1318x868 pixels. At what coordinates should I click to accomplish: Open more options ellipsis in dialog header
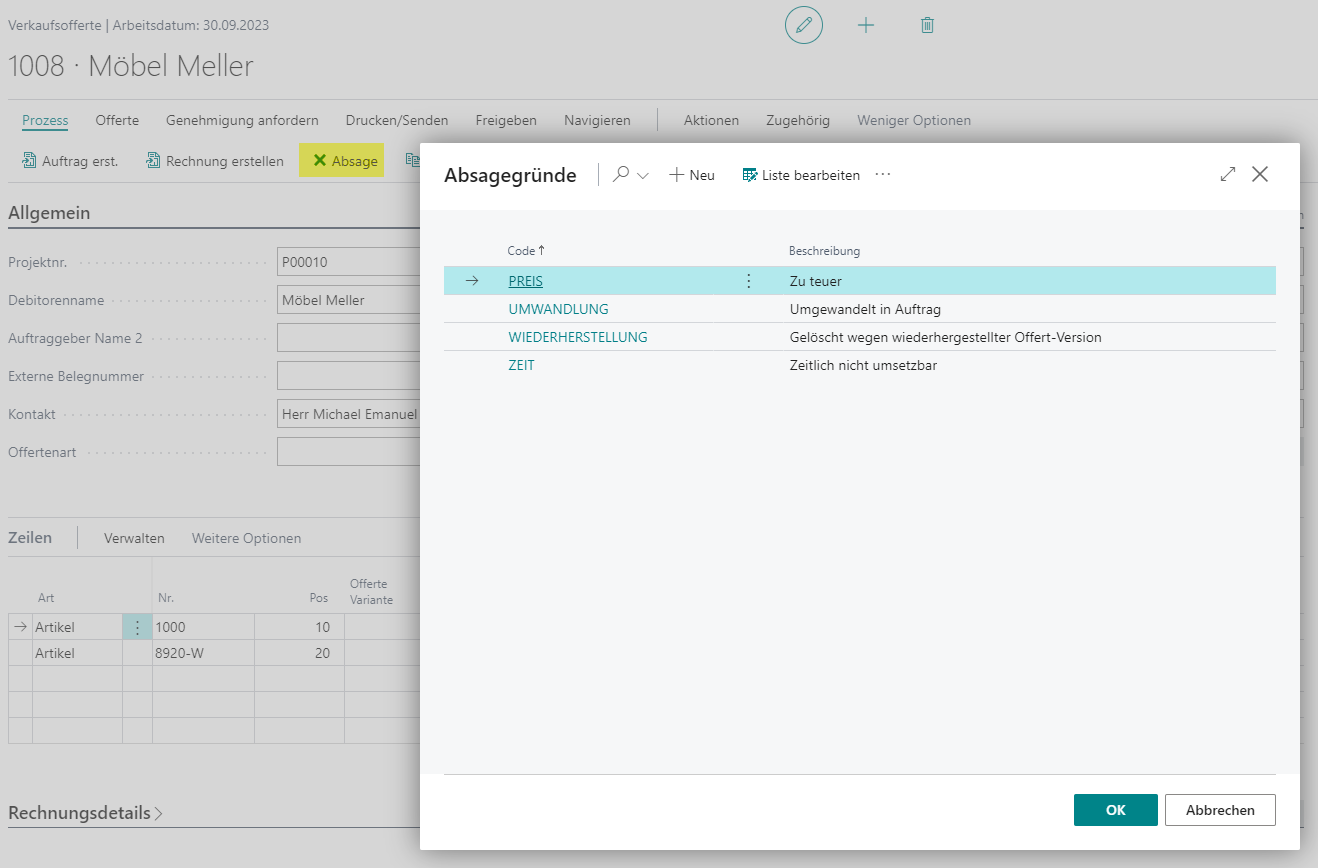click(882, 174)
